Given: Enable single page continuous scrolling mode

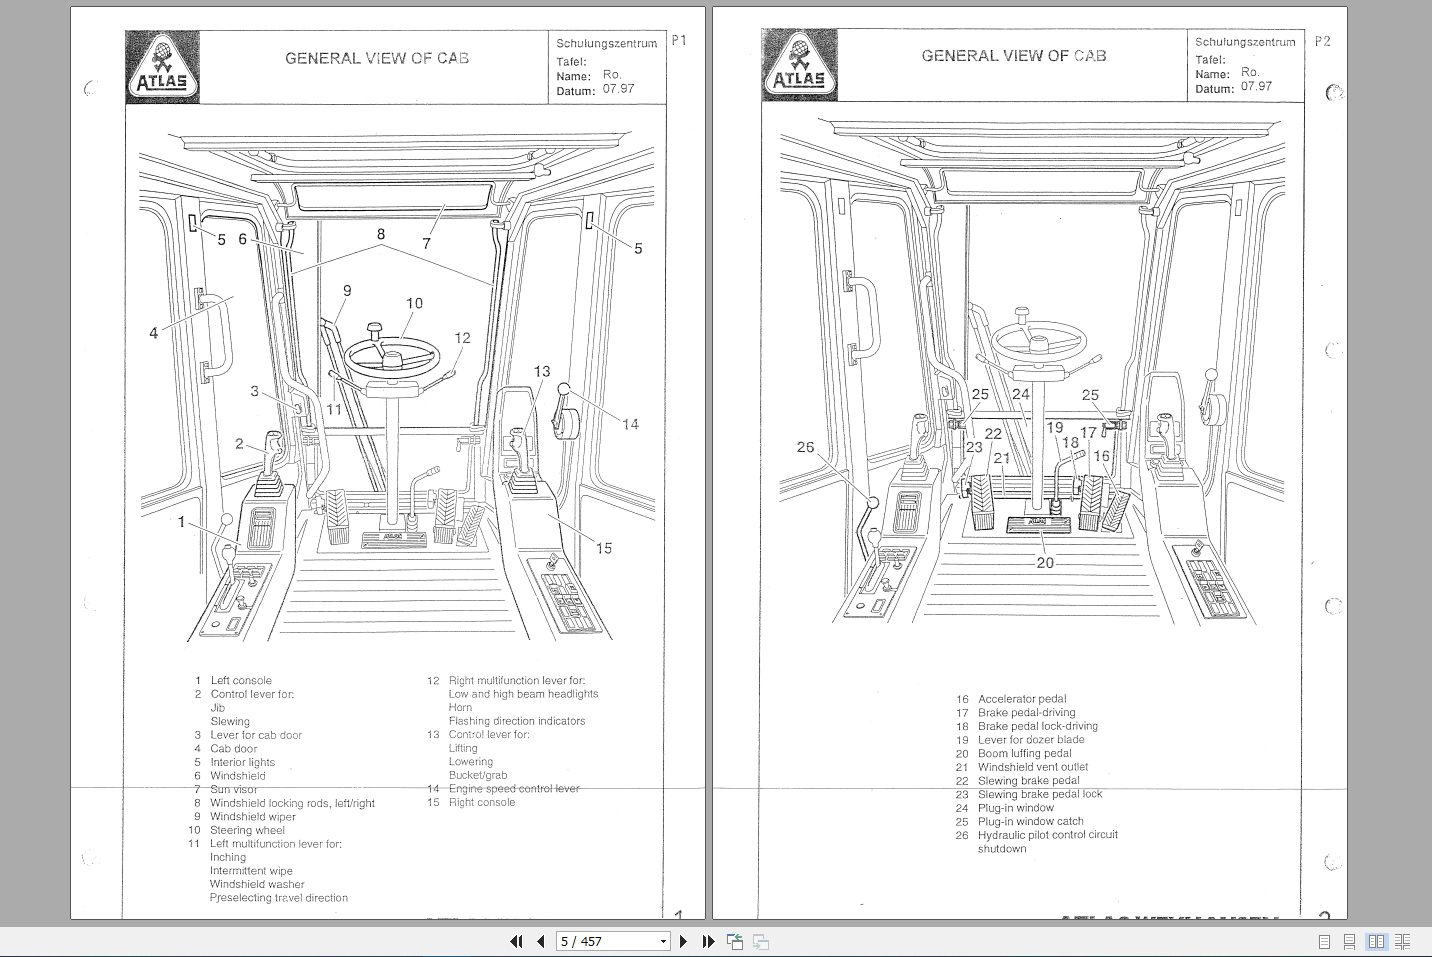Looking at the screenshot, I should click(1351, 941).
